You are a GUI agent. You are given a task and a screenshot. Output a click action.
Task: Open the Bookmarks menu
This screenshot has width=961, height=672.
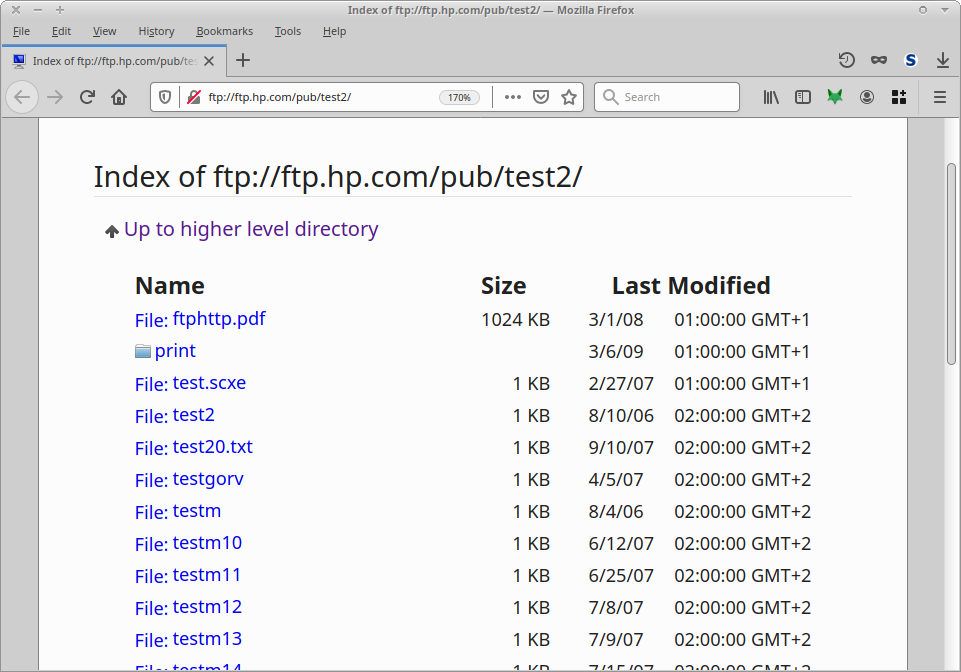click(224, 31)
